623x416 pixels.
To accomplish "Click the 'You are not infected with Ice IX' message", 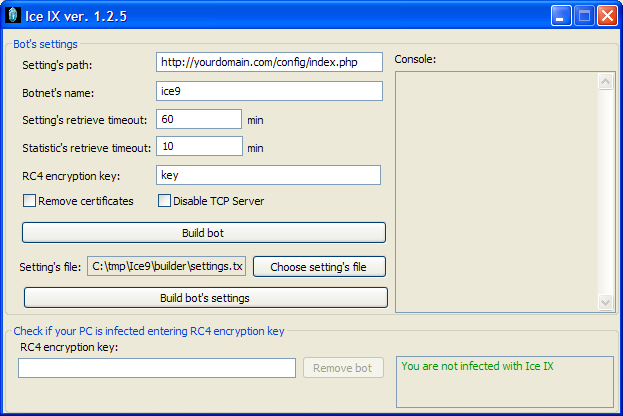I will pyautogui.click(x=477, y=366).
